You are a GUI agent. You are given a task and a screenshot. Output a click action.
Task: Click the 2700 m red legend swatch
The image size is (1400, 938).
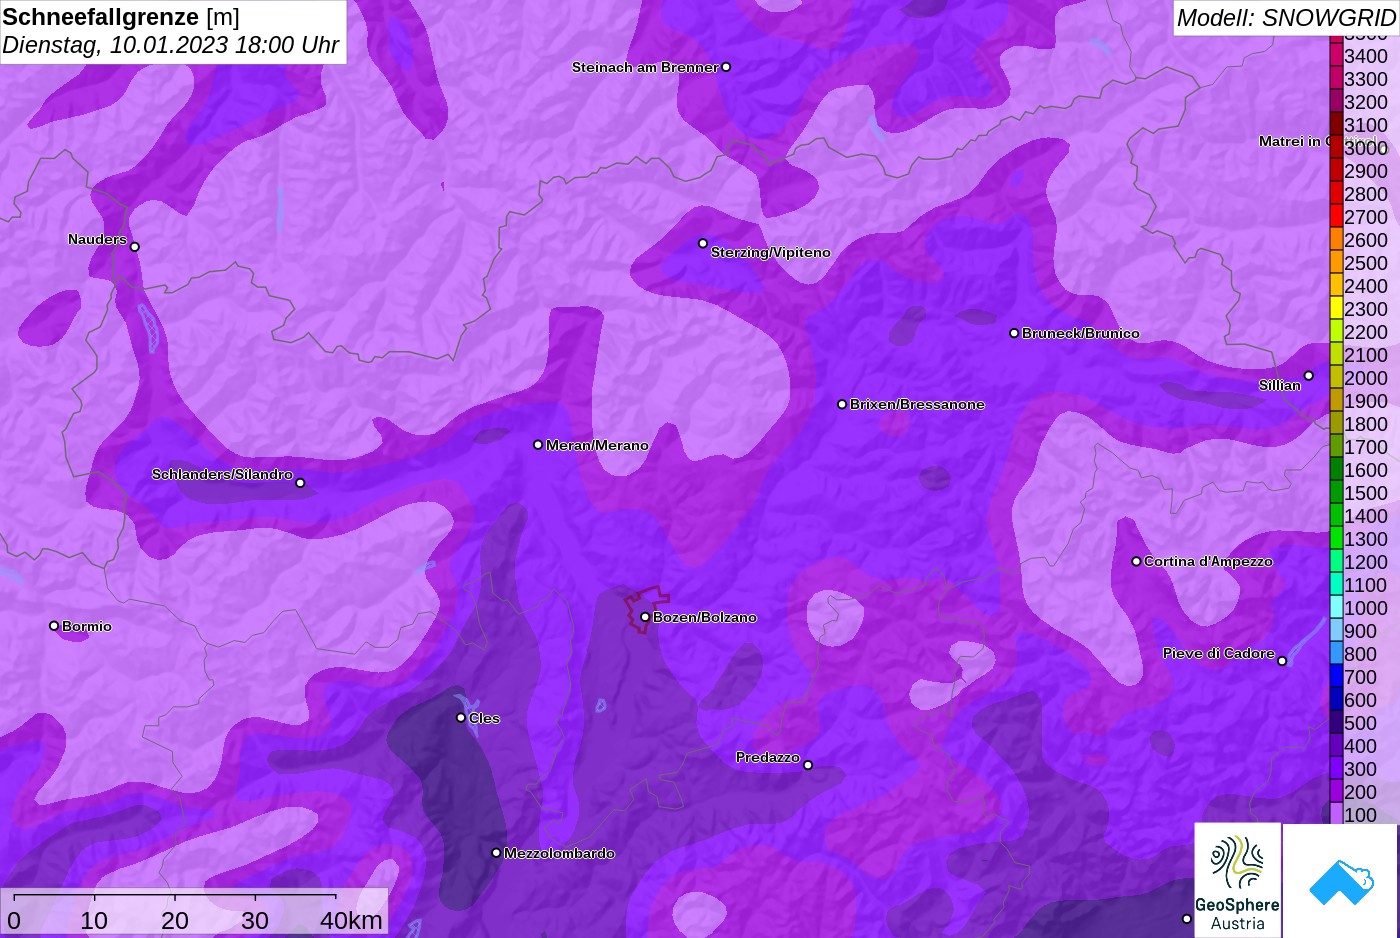pos(1336,216)
